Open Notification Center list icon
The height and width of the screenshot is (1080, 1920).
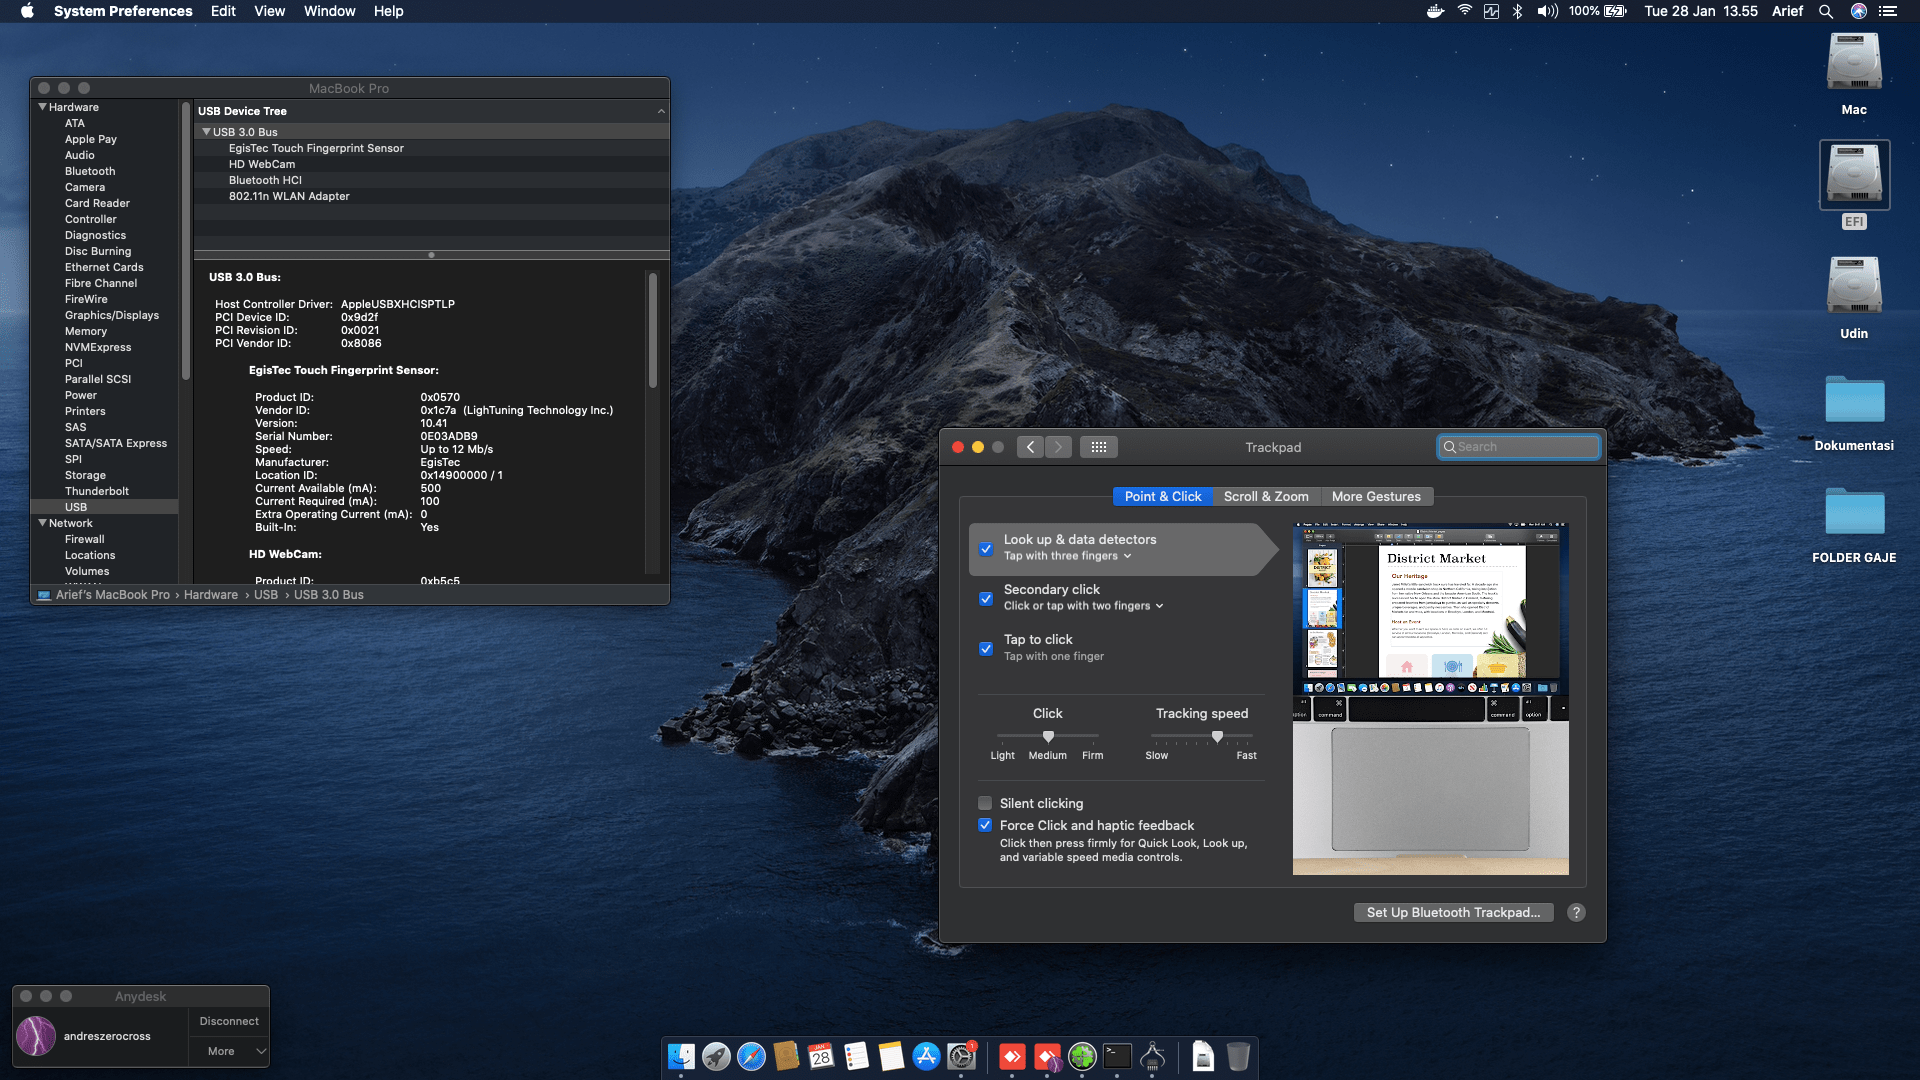click(1887, 11)
